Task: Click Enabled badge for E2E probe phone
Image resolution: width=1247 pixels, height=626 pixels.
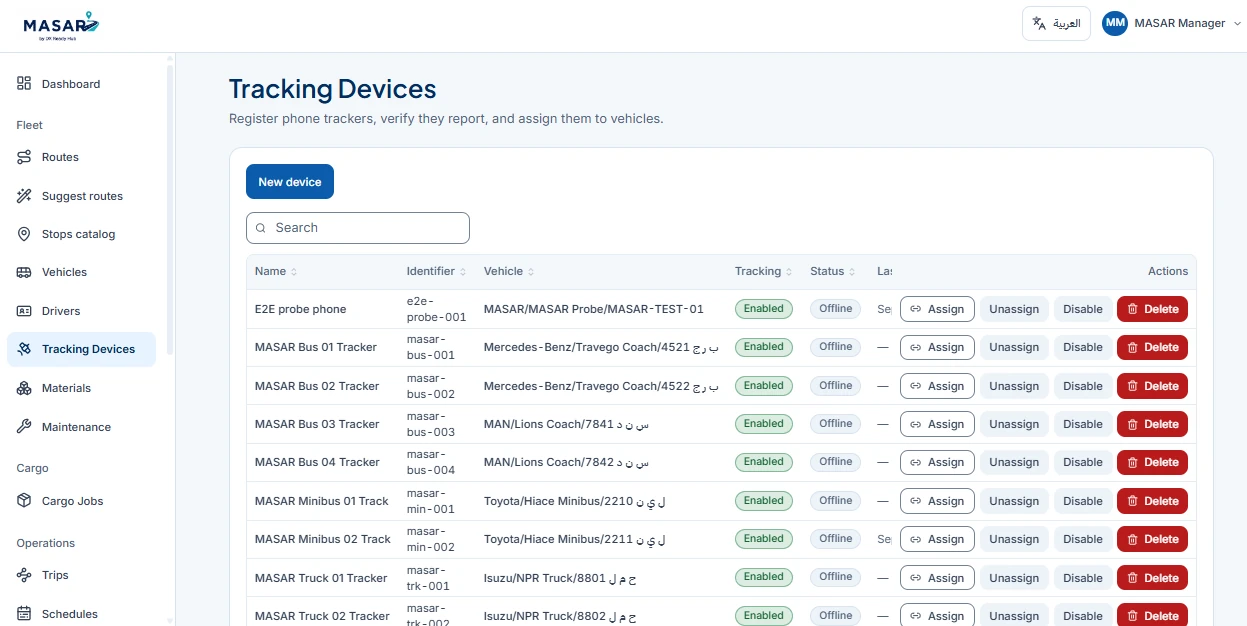Action: [763, 309]
